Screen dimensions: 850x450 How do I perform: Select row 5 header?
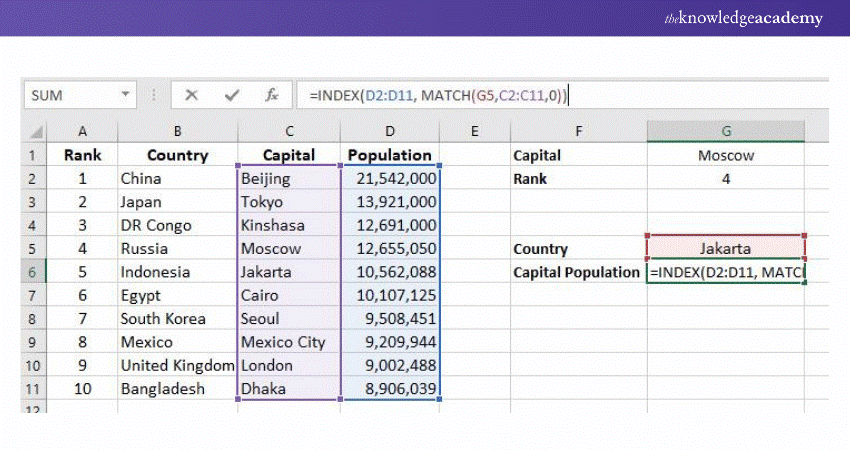coord(31,249)
